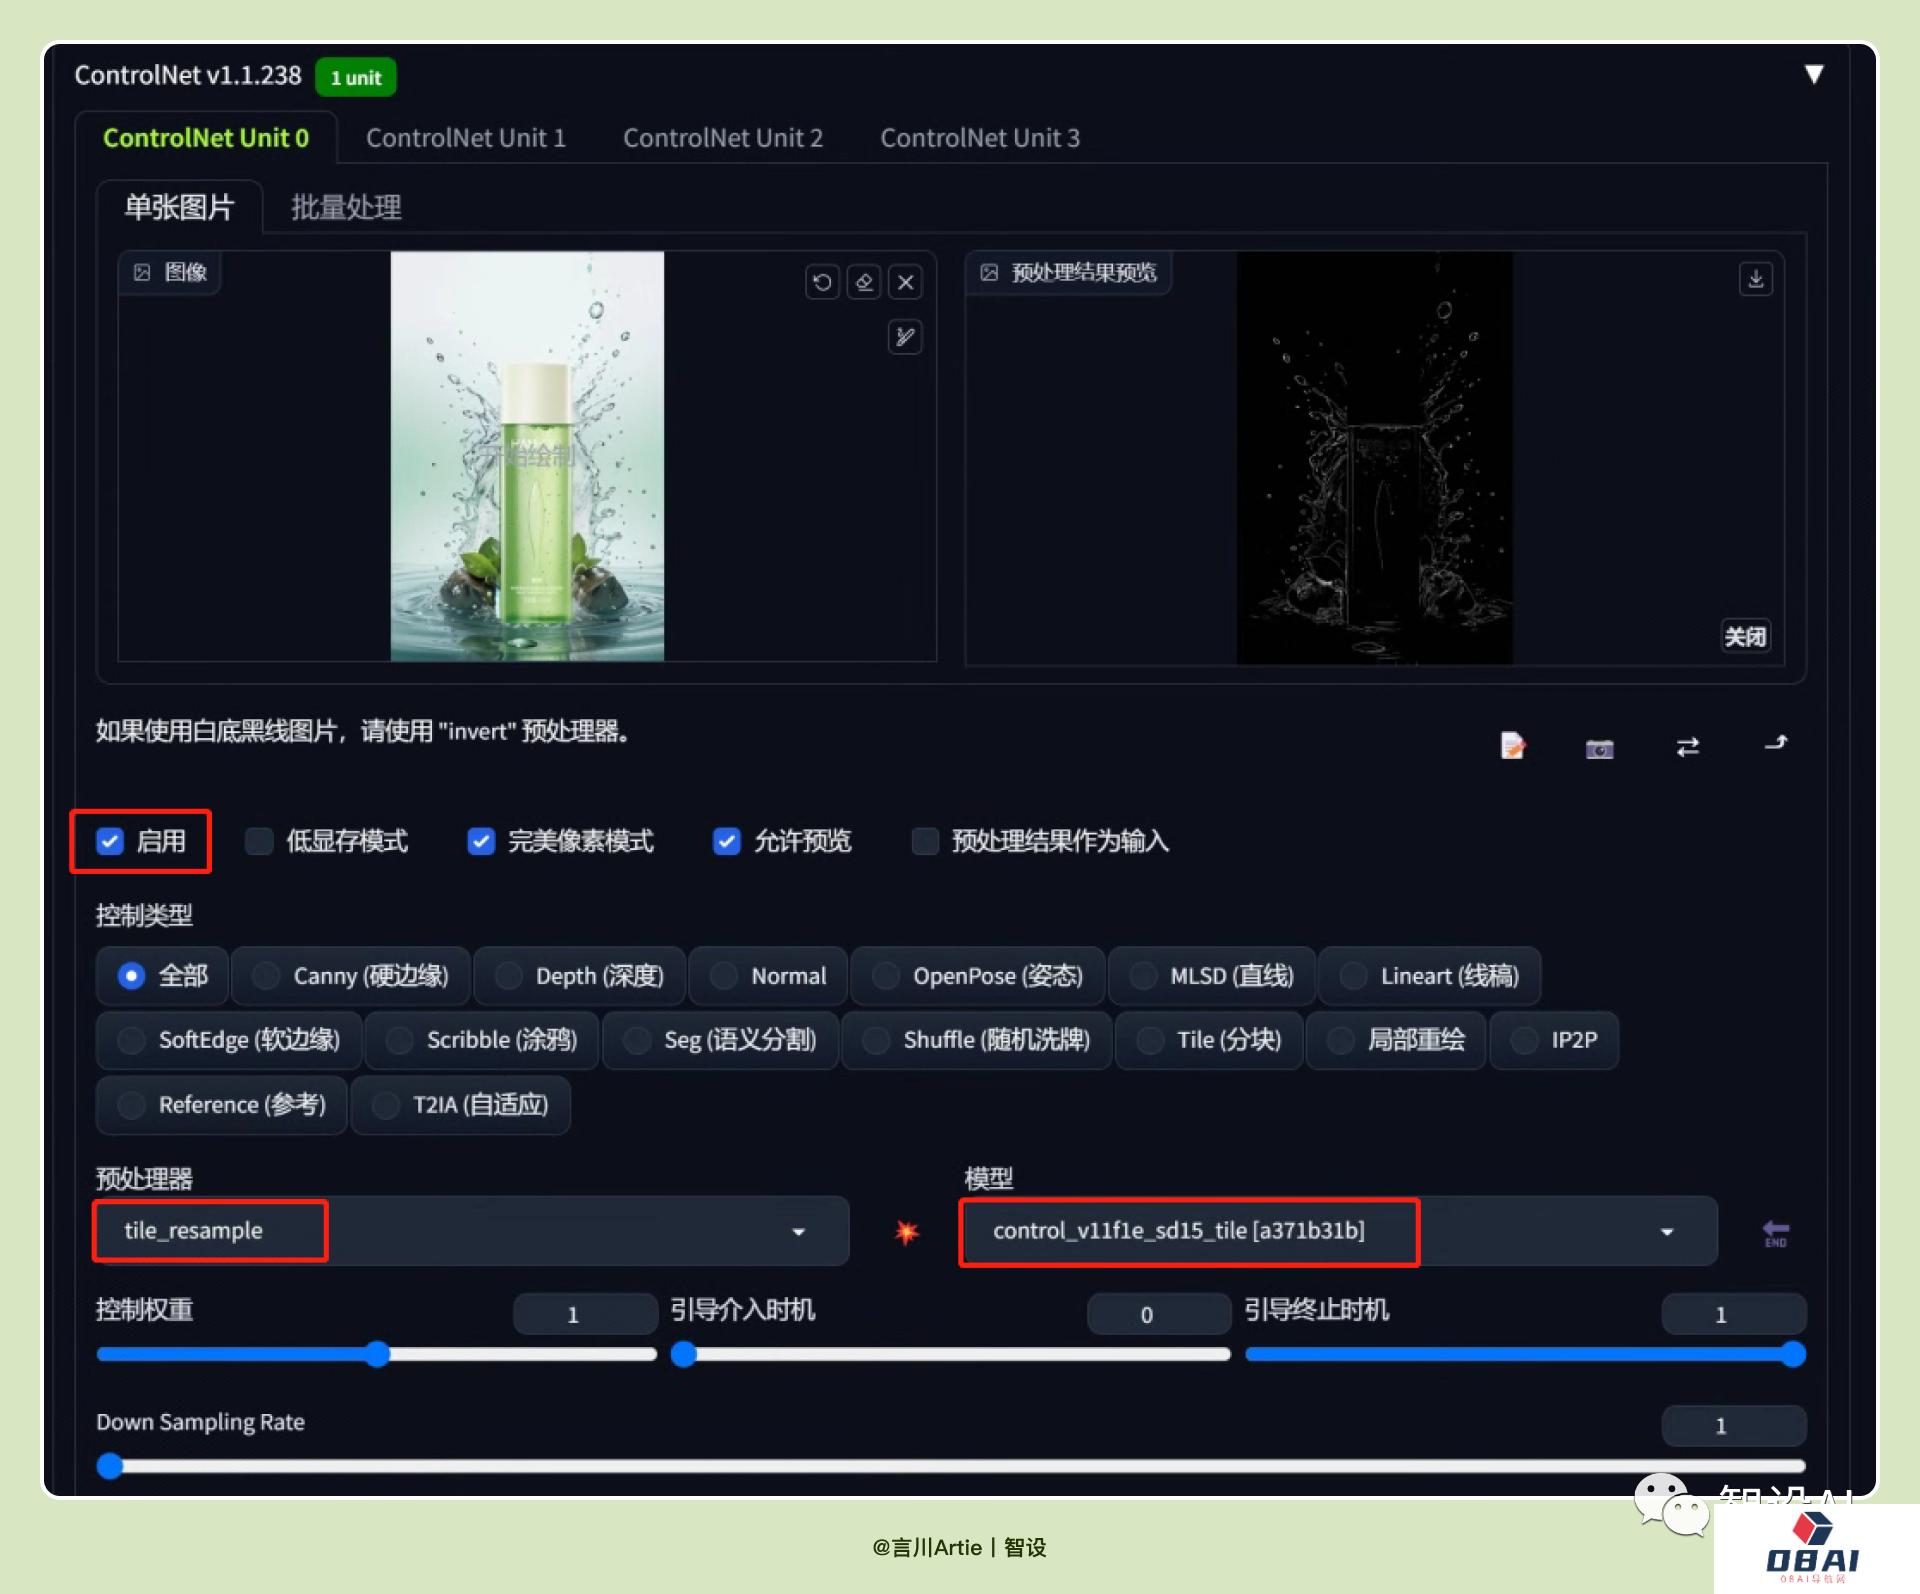Switch to the ControlNet Unit 1 tab
1920x1594 pixels.
465,138
